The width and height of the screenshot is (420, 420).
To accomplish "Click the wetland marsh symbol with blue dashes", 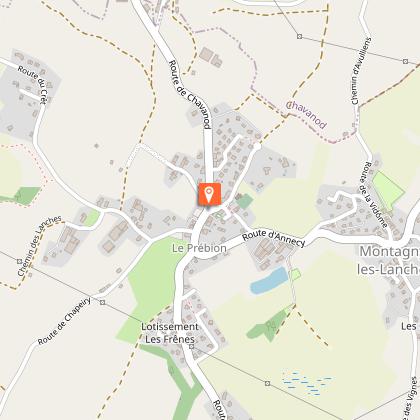I will (x=307, y=384).
